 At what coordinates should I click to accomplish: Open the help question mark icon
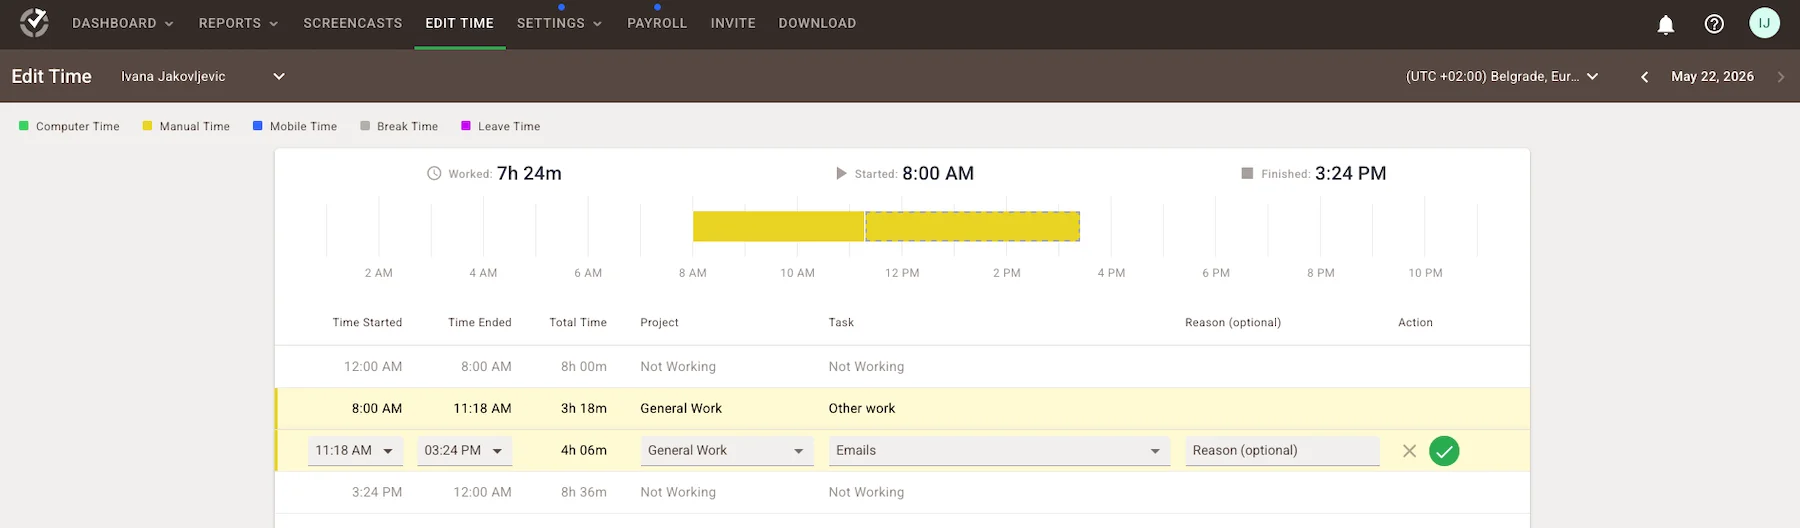1714,24
